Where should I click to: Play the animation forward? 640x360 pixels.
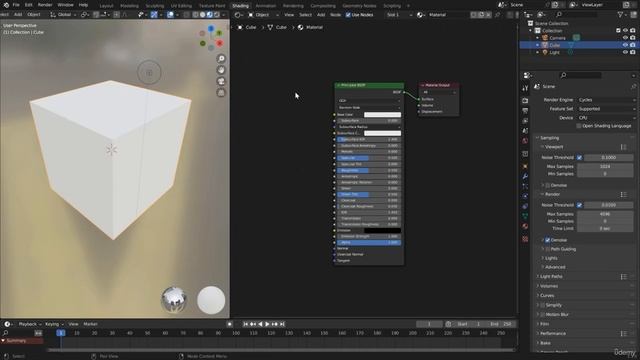267,324
